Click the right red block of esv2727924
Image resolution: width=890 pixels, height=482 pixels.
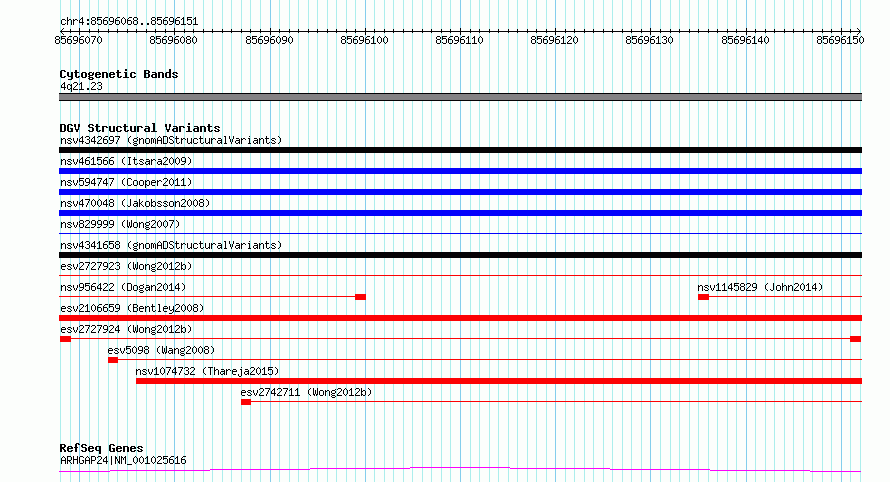(x=855, y=339)
